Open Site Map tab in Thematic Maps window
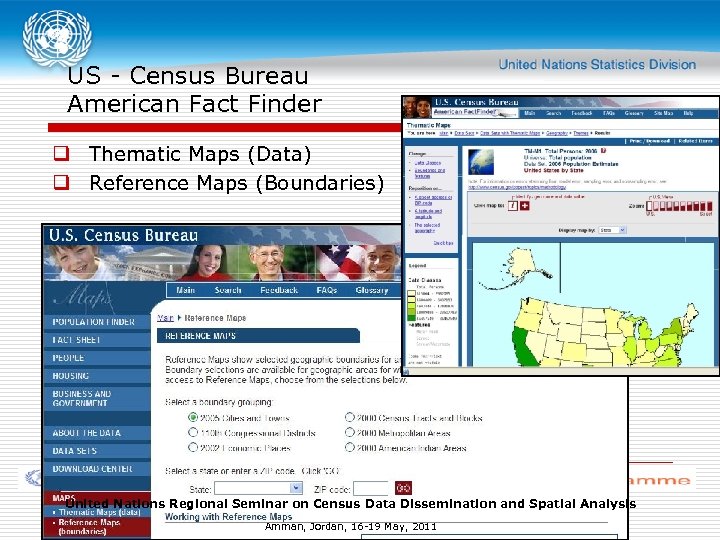Image resolution: width=720 pixels, height=540 pixels. coord(664,113)
